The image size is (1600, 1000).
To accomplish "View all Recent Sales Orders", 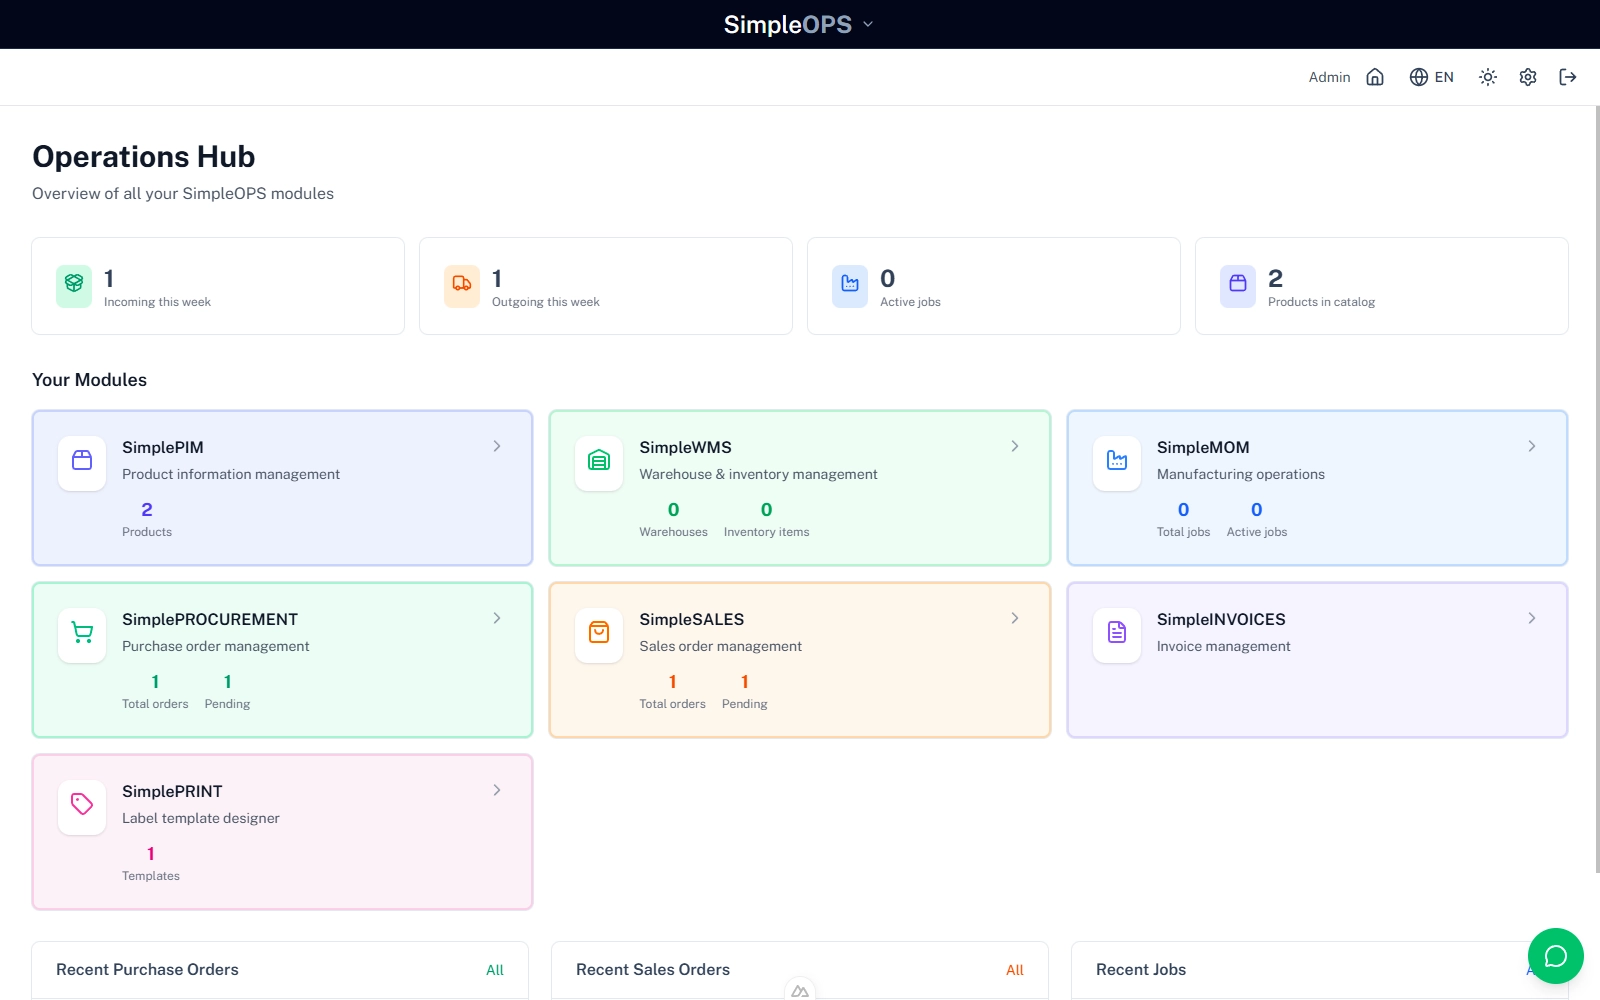I will pos(1014,969).
